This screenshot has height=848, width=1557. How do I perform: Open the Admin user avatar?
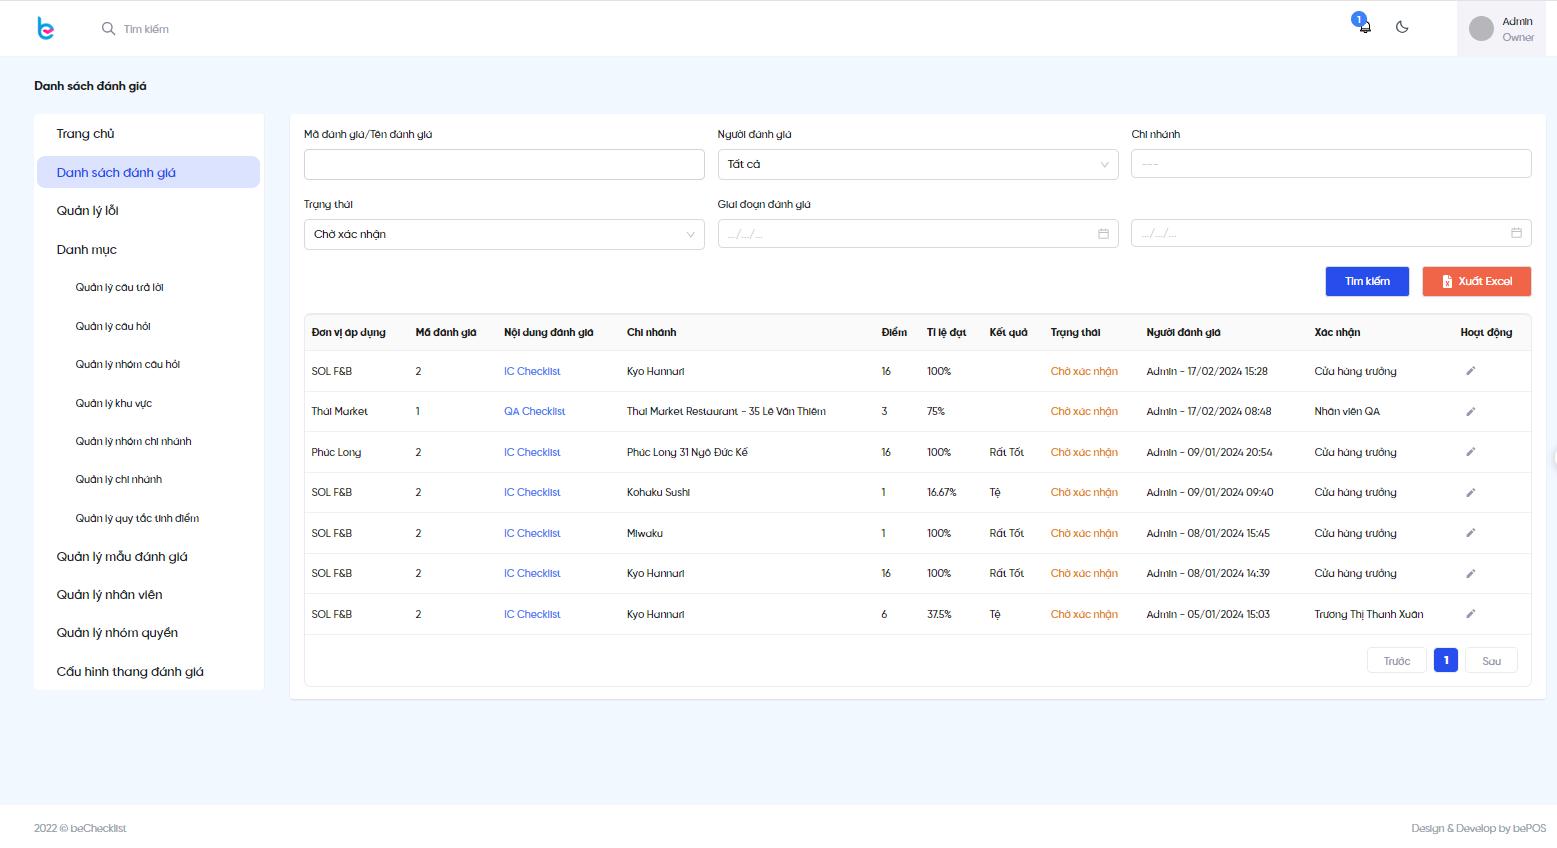1481,29
